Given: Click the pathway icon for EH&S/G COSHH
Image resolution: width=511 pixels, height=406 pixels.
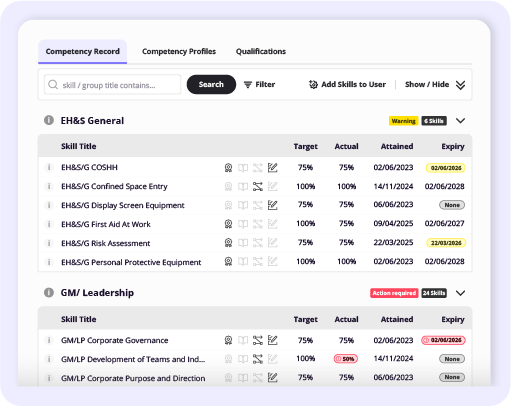Looking at the screenshot, I should tap(258, 168).
